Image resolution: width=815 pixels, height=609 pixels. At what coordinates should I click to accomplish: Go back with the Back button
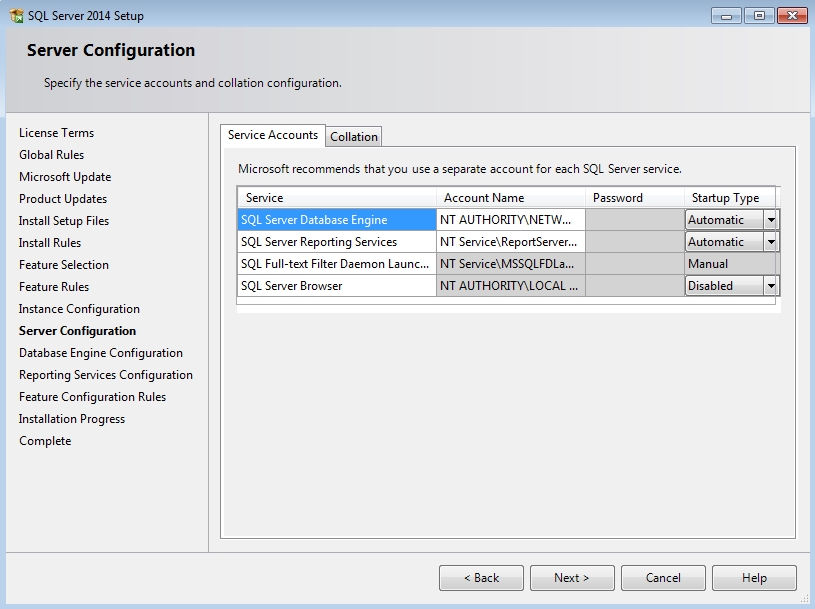click(x=481, y=578)
